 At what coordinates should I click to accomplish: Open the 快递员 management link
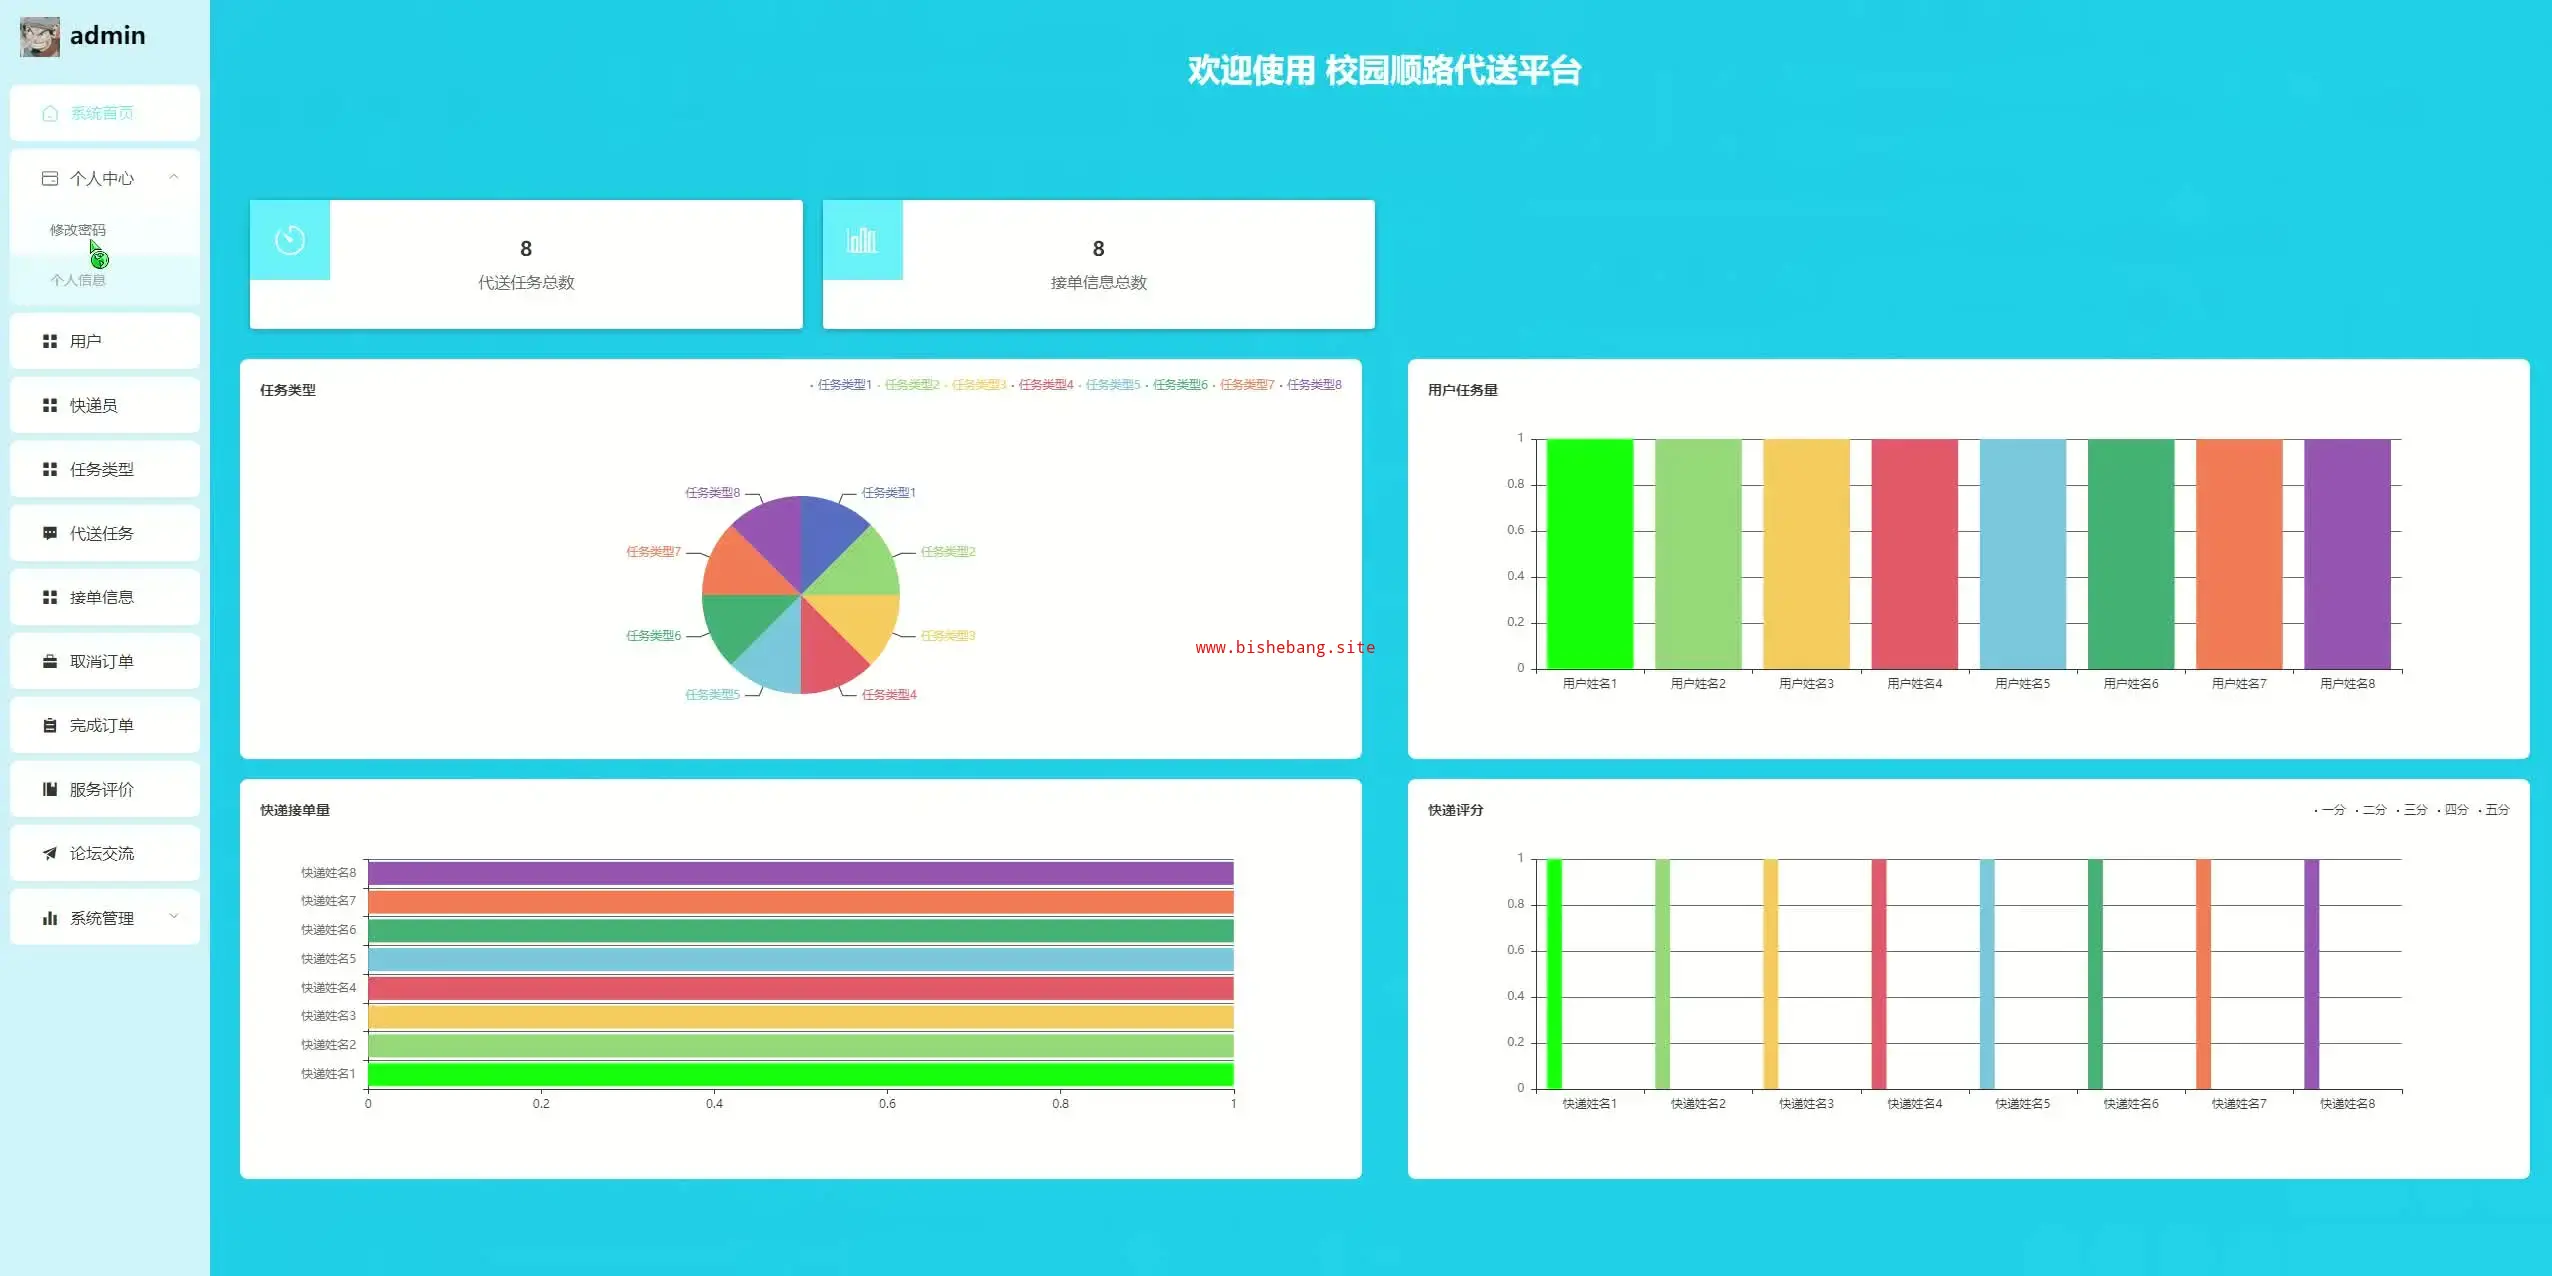pyautogui.click(x=94, y=406)
